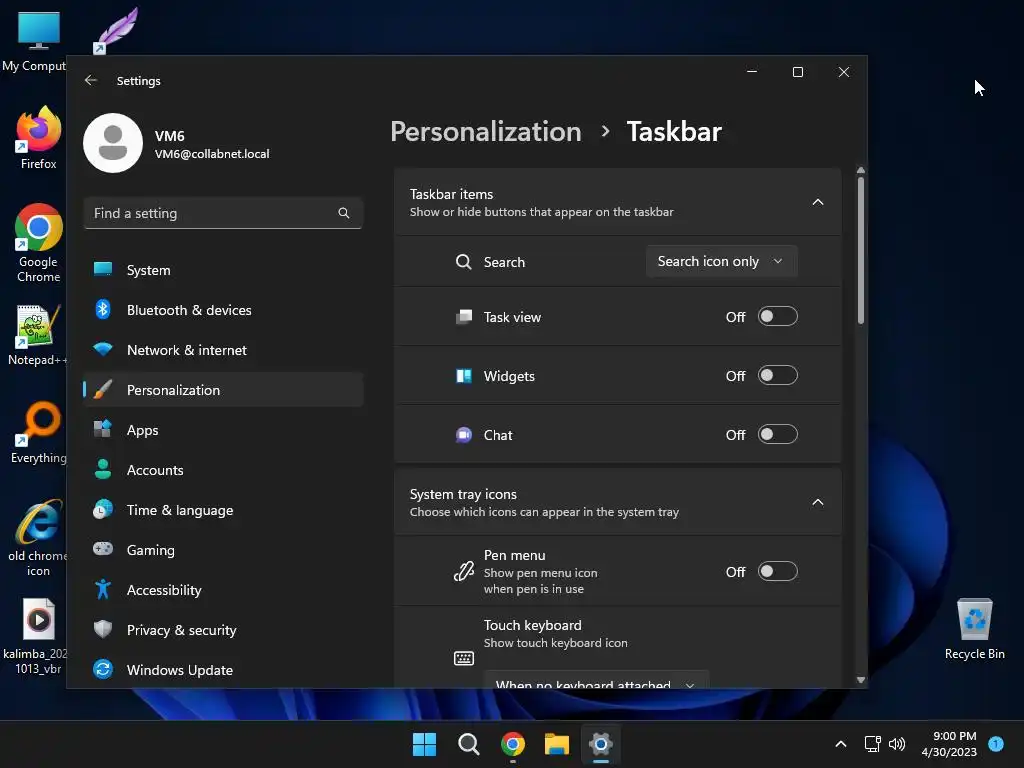Open Accessibility settings
The image size is (1024, 768).
click(223, 590)
